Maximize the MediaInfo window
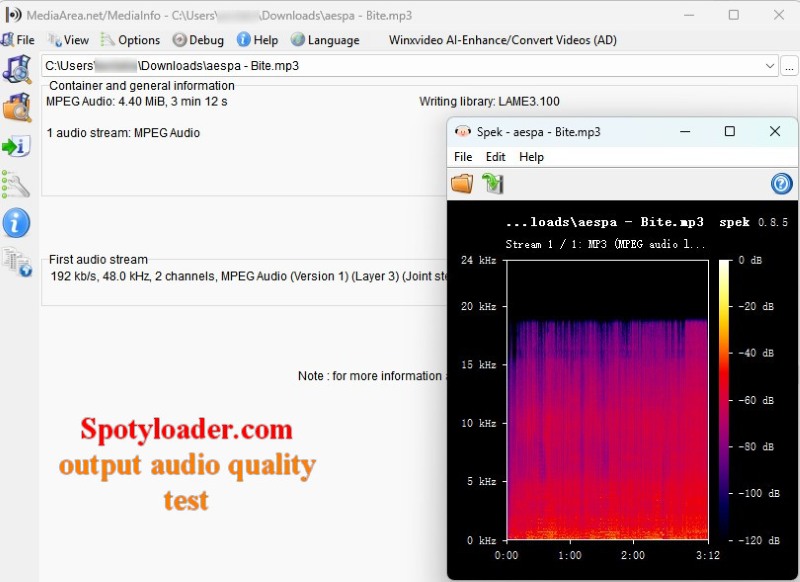The width and height of the screenshot is (800, 582). 733,15
